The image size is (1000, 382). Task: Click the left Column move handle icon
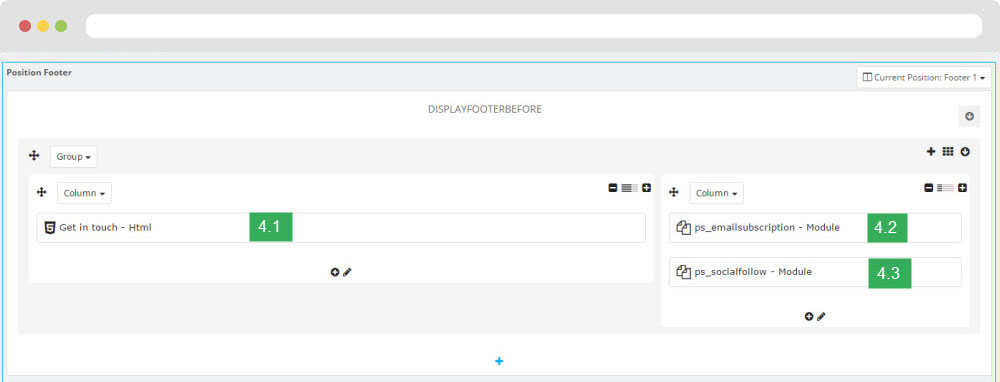pos(42,192)
